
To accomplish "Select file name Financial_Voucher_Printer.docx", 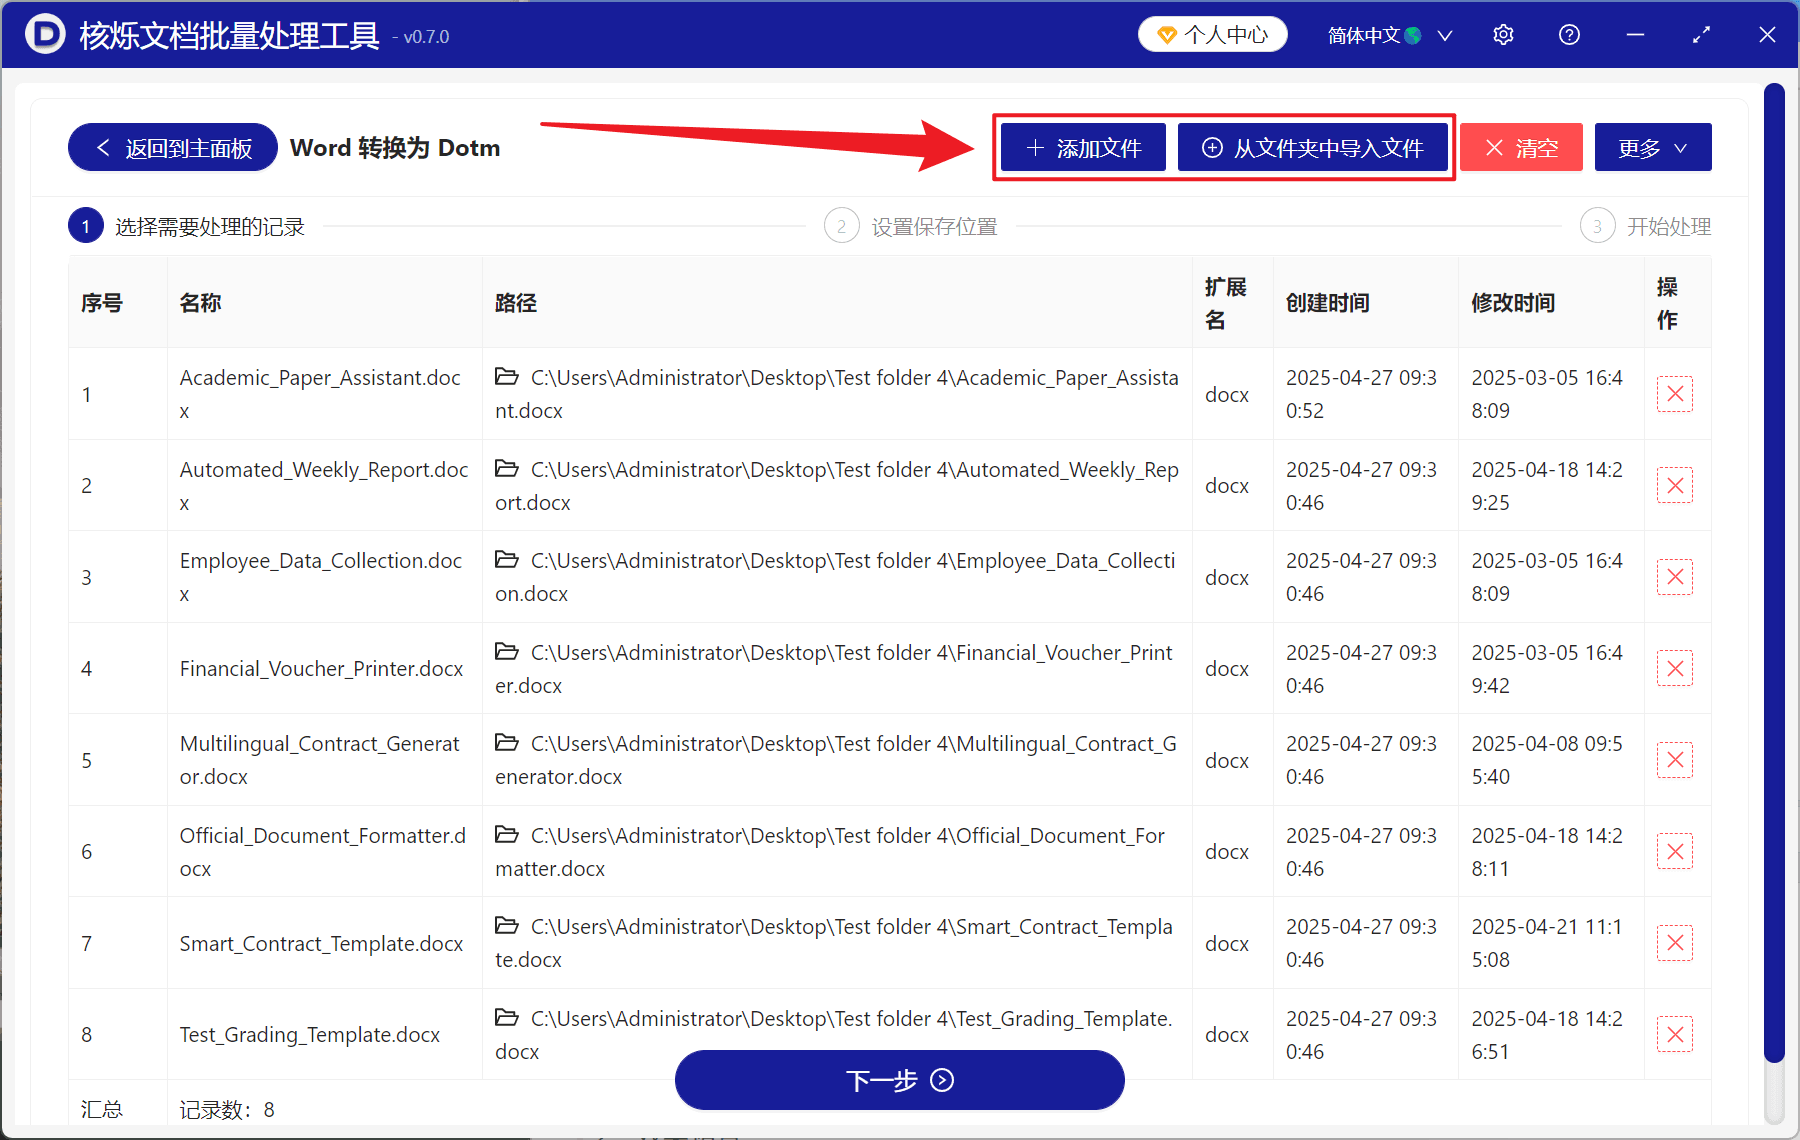I will pyautogui.click(x=321, y=669).
